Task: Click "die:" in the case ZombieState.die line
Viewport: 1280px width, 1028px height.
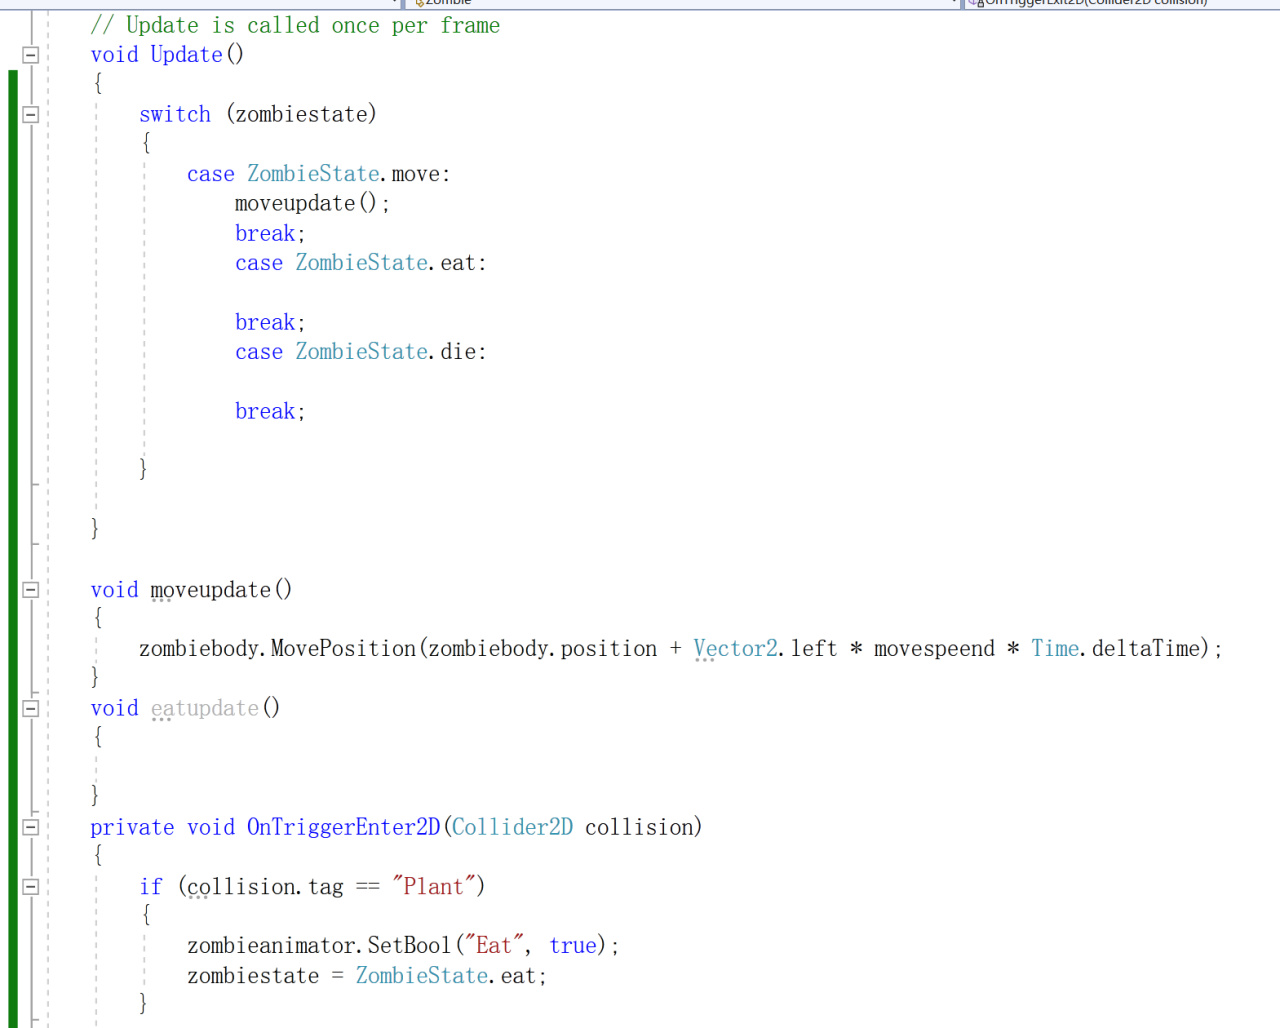Action: pos(463,352)
